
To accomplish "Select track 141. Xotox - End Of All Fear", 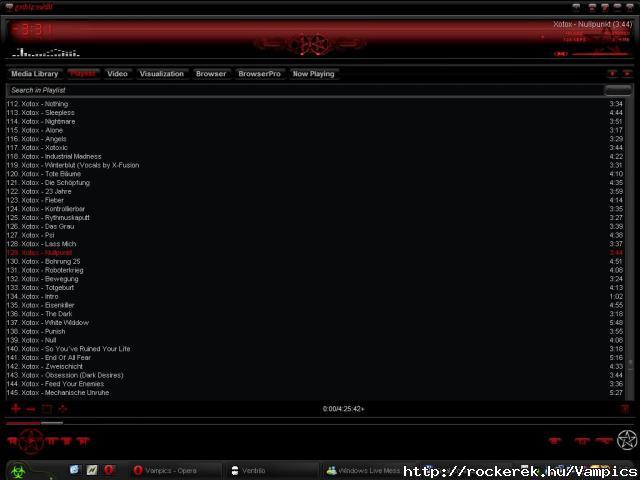I will click(314, 358).
